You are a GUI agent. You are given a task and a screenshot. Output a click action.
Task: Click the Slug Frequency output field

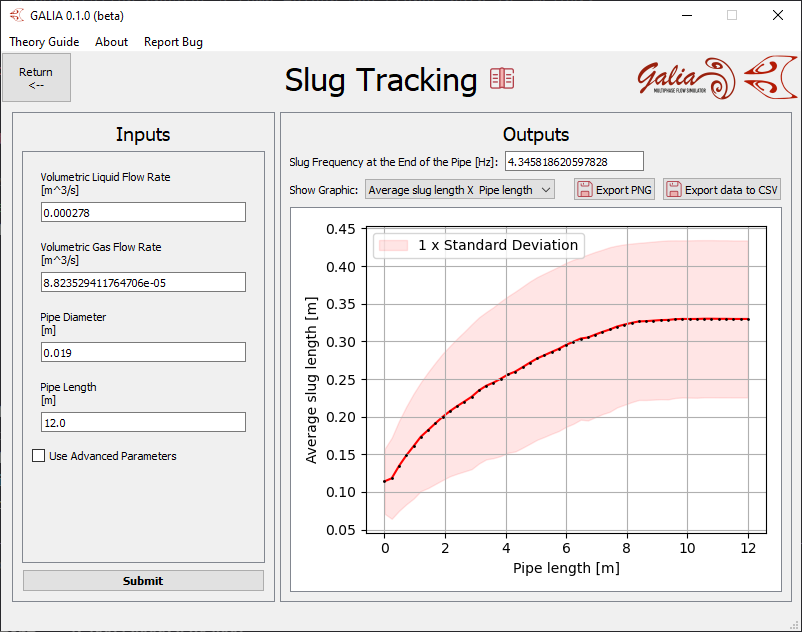574,161
